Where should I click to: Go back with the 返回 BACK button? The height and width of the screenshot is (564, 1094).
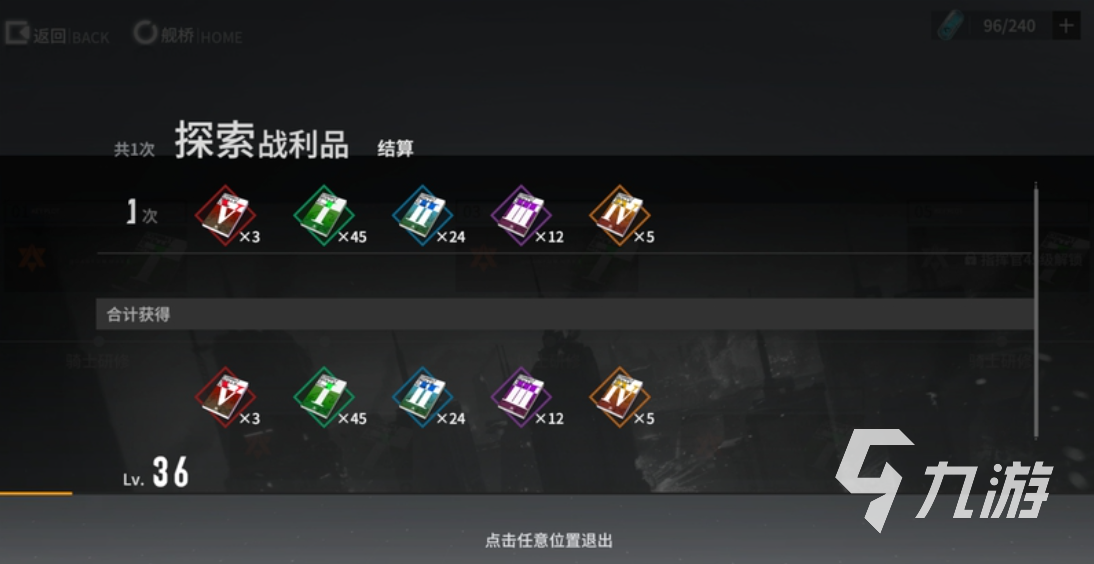57,34
